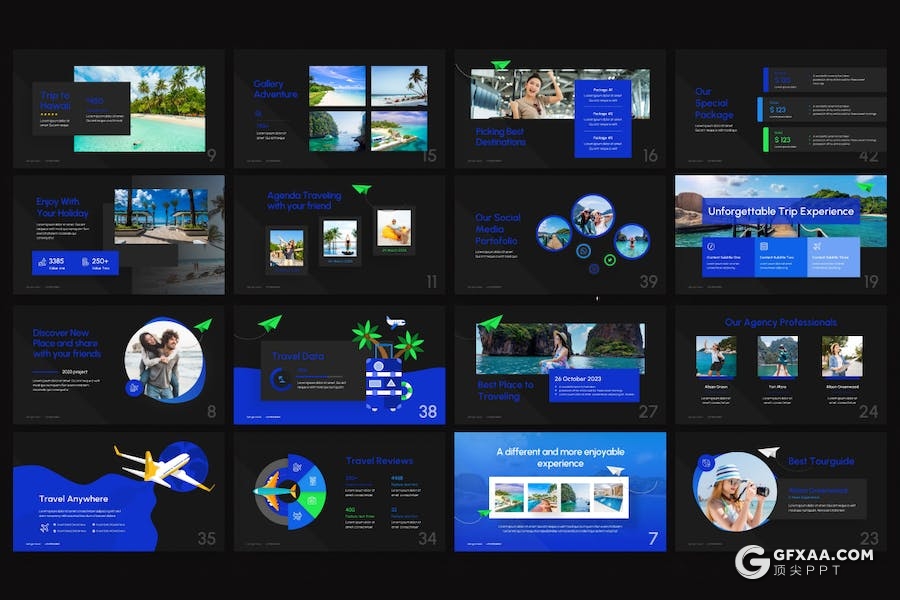The width and height of the screenshot is (900, 600).
Task: Click the woman with camera photo on Tourguide slide
Action: click(x=734, y=490)
